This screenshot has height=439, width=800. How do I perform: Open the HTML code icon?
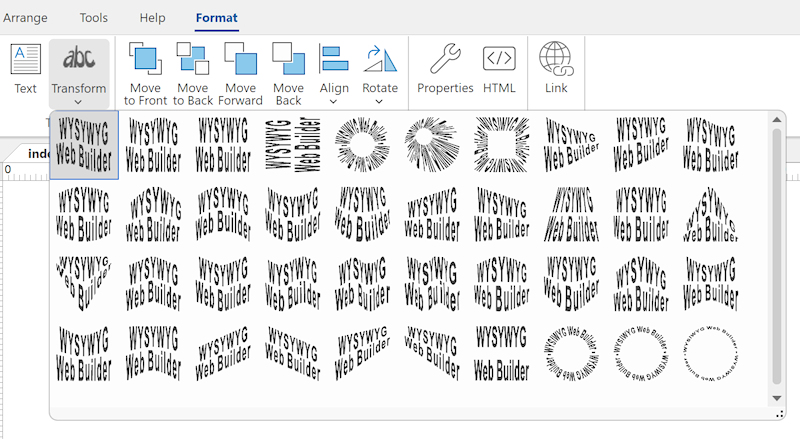tap(499, 58)
